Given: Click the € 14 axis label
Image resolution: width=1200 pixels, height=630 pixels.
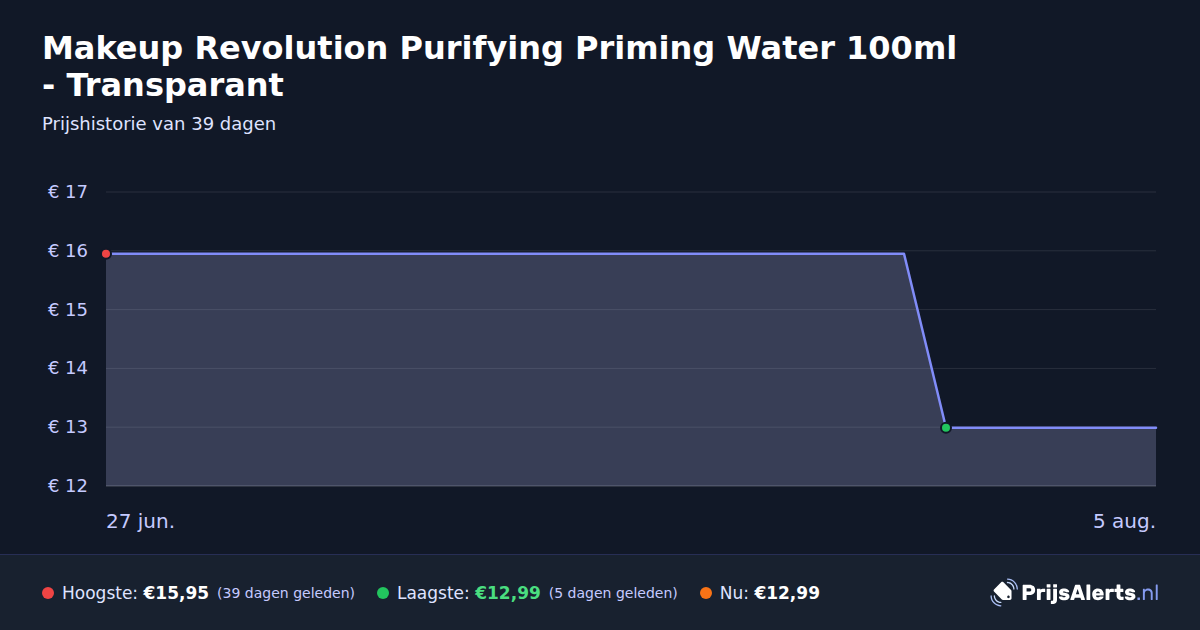Looking at the screenshot, I should click(68, 369).
